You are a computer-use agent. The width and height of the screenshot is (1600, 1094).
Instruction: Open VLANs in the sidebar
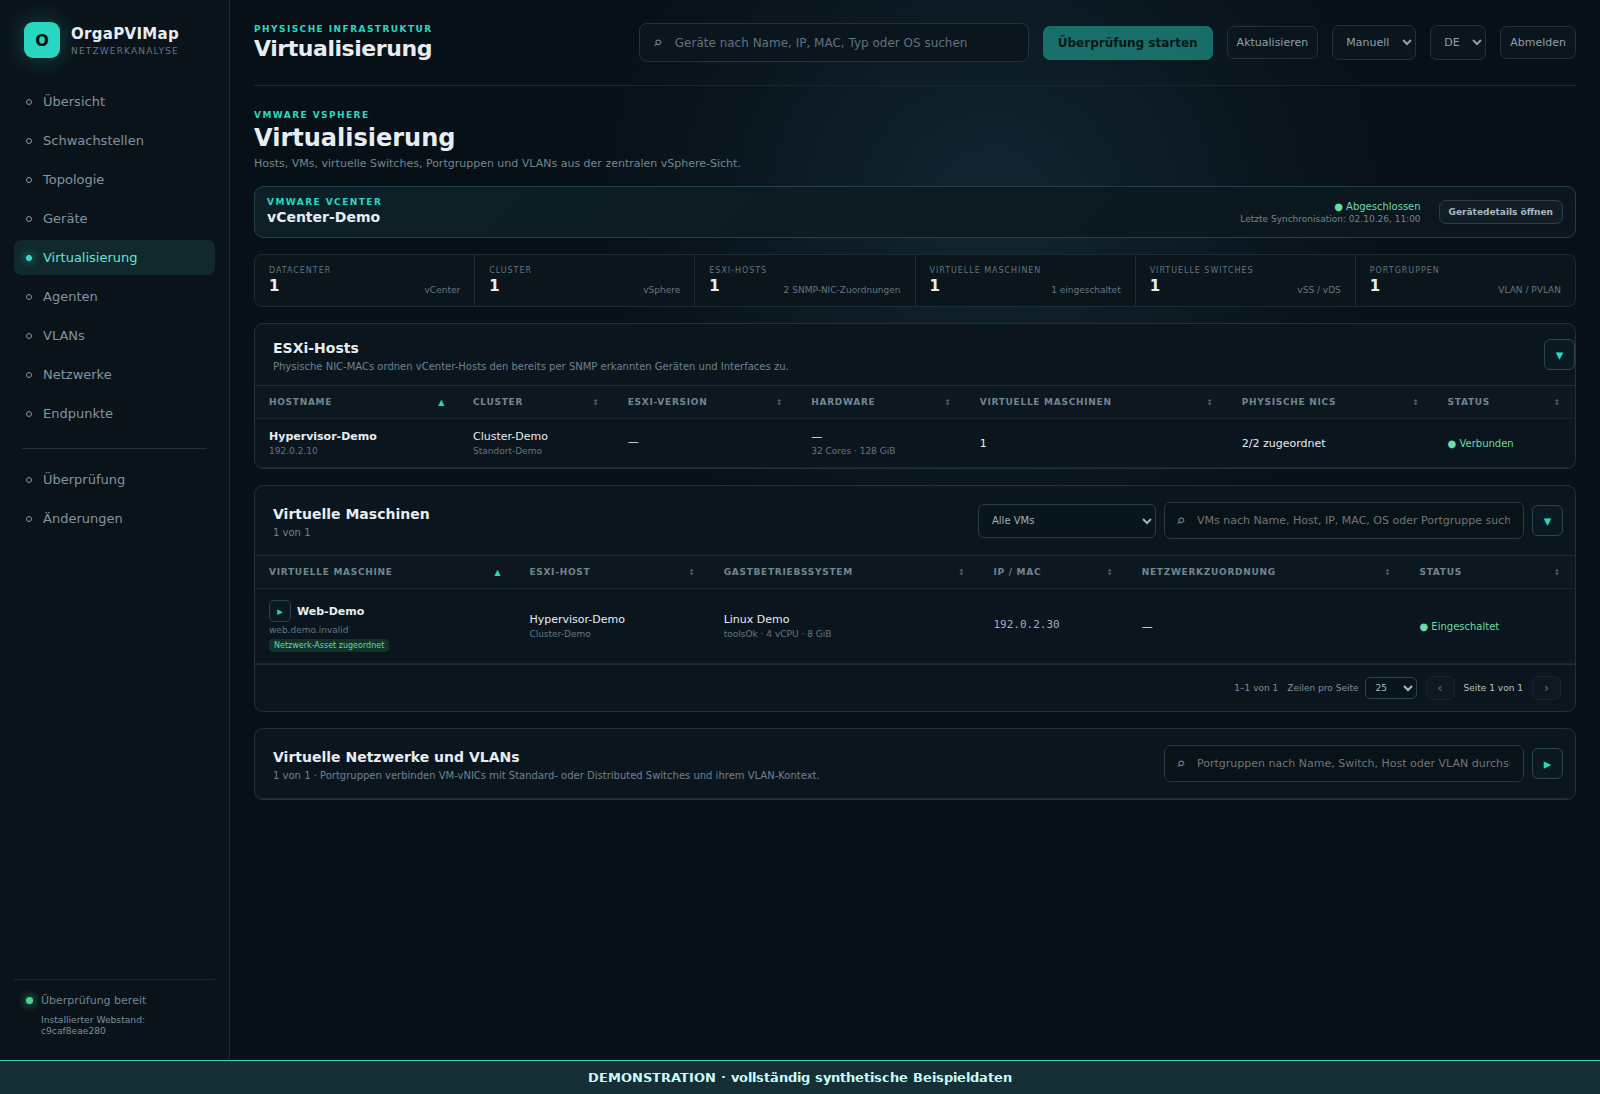[x=114, y=335]
